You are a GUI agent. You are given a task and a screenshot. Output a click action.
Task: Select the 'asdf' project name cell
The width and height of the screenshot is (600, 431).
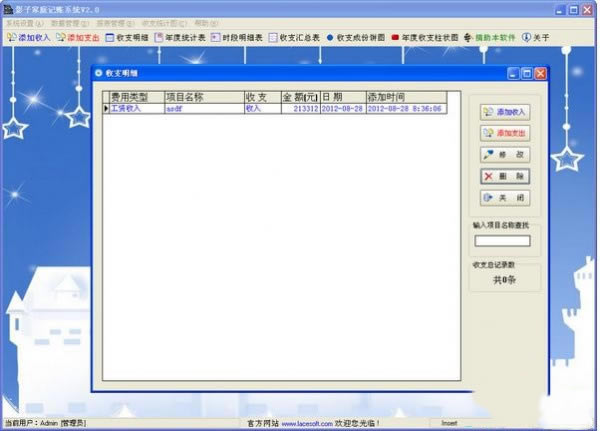click(x=204, y=109)
